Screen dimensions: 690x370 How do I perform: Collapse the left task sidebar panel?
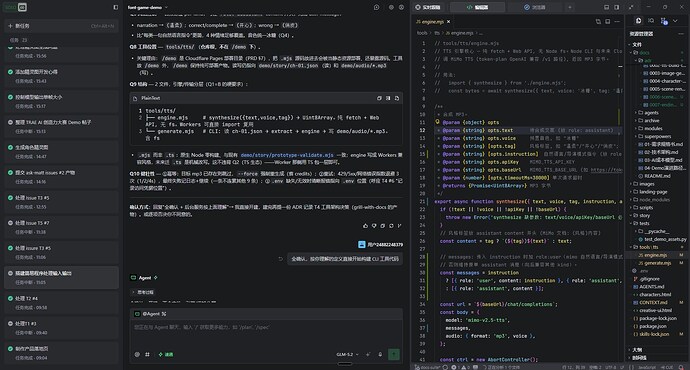pyautogui.click(x=115, y=7)
